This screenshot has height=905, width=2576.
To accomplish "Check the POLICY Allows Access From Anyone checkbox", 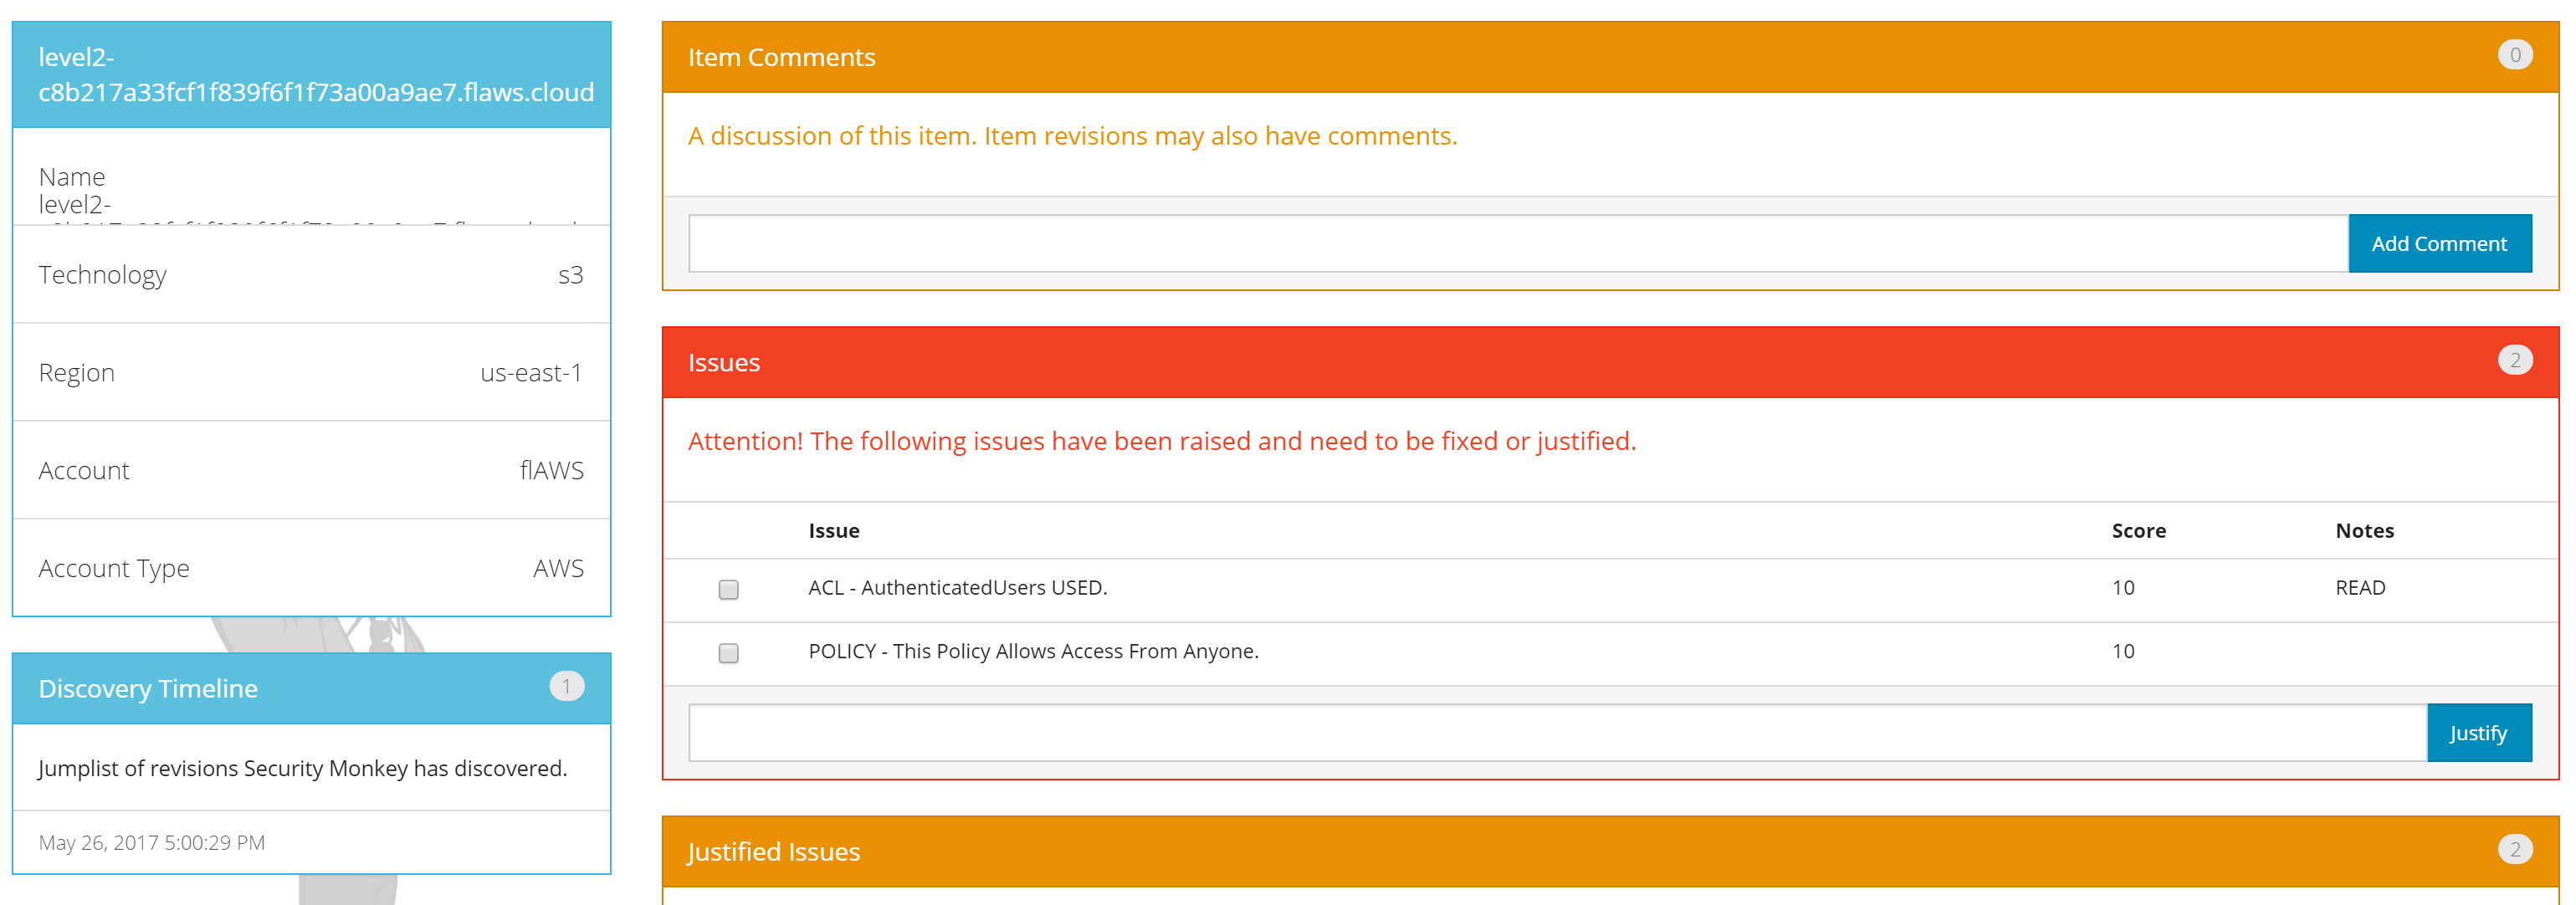I will click(728, 653).
